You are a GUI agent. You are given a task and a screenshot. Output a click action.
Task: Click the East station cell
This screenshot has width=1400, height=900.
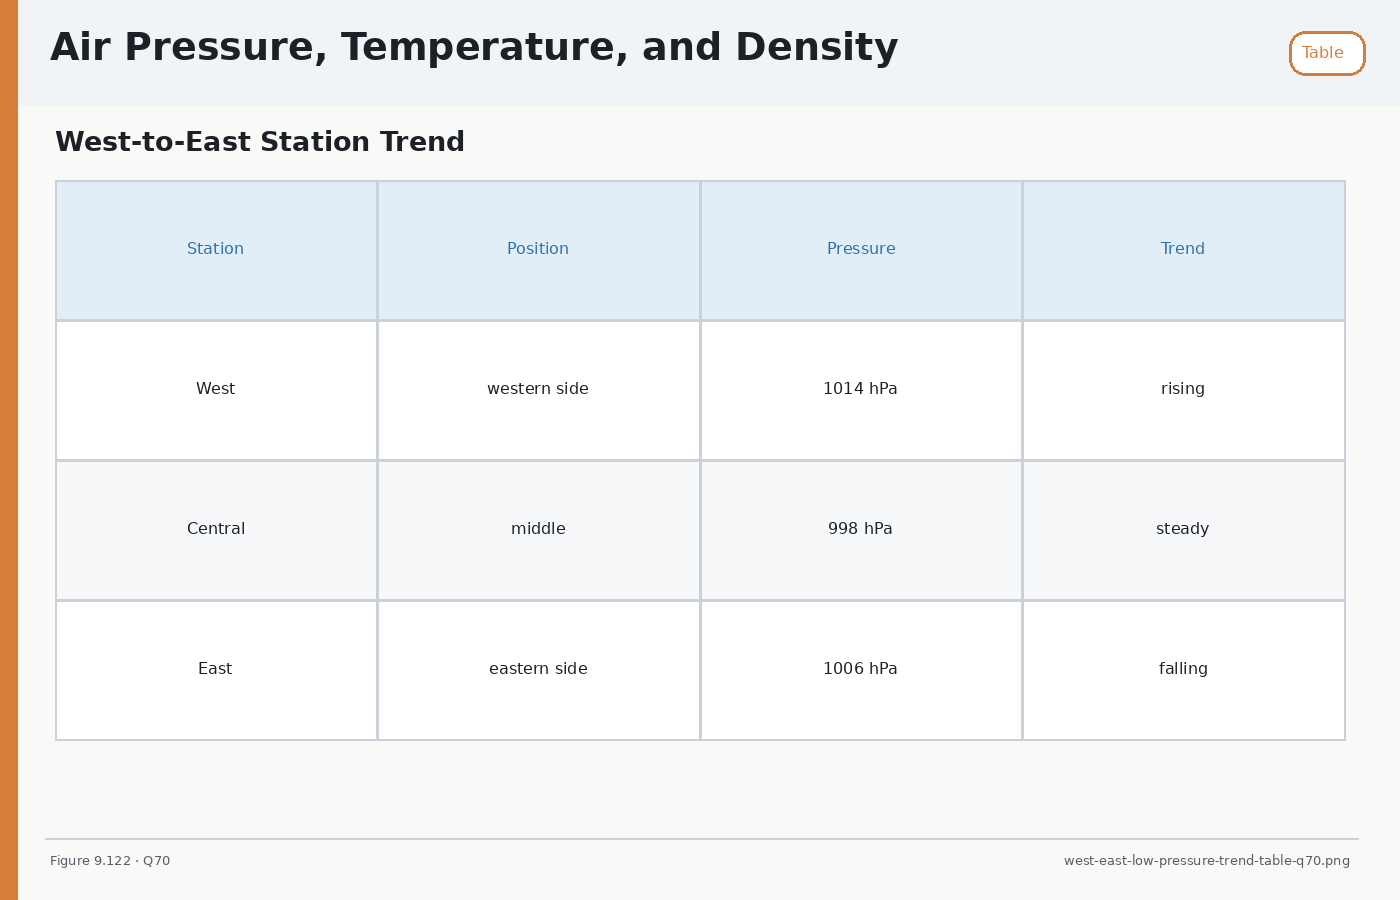click(216, 670)
